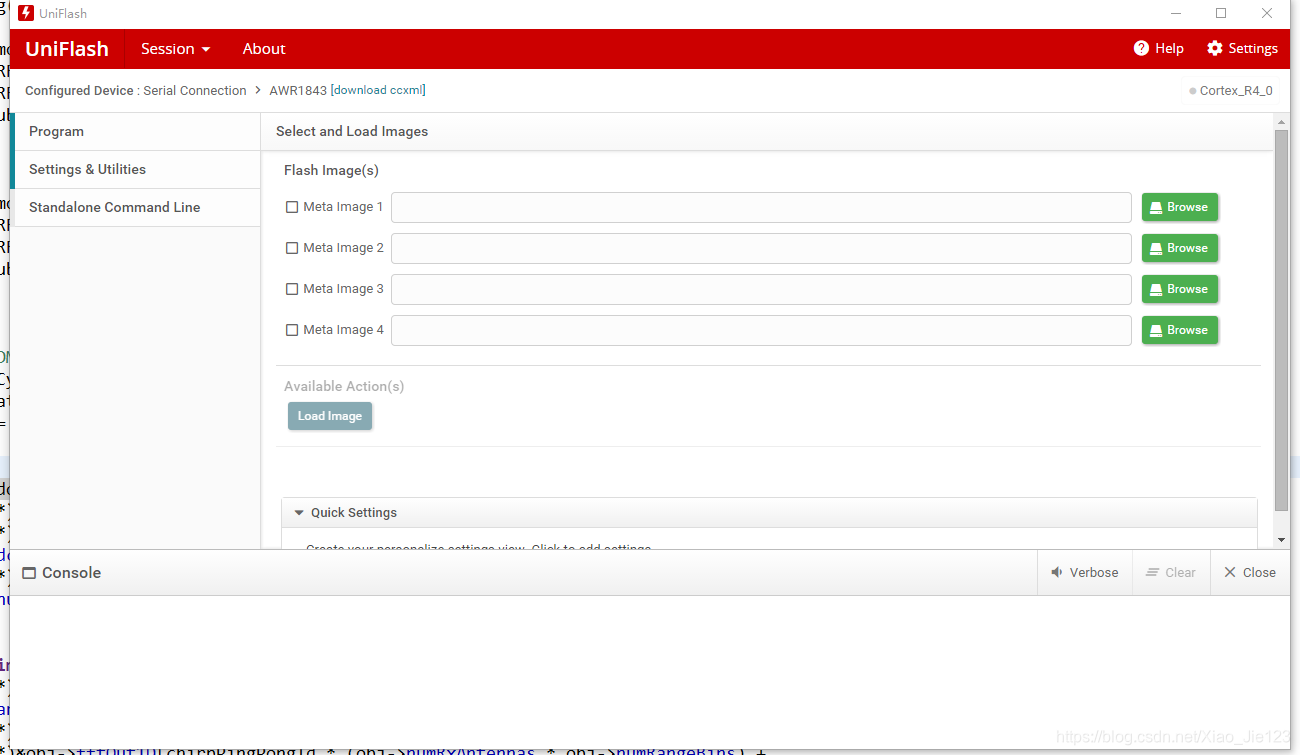Check the Meta Image 4 checkbox
Image resolution: width=1300 pixels, height=755 pixels.
[x=292, y=330]
